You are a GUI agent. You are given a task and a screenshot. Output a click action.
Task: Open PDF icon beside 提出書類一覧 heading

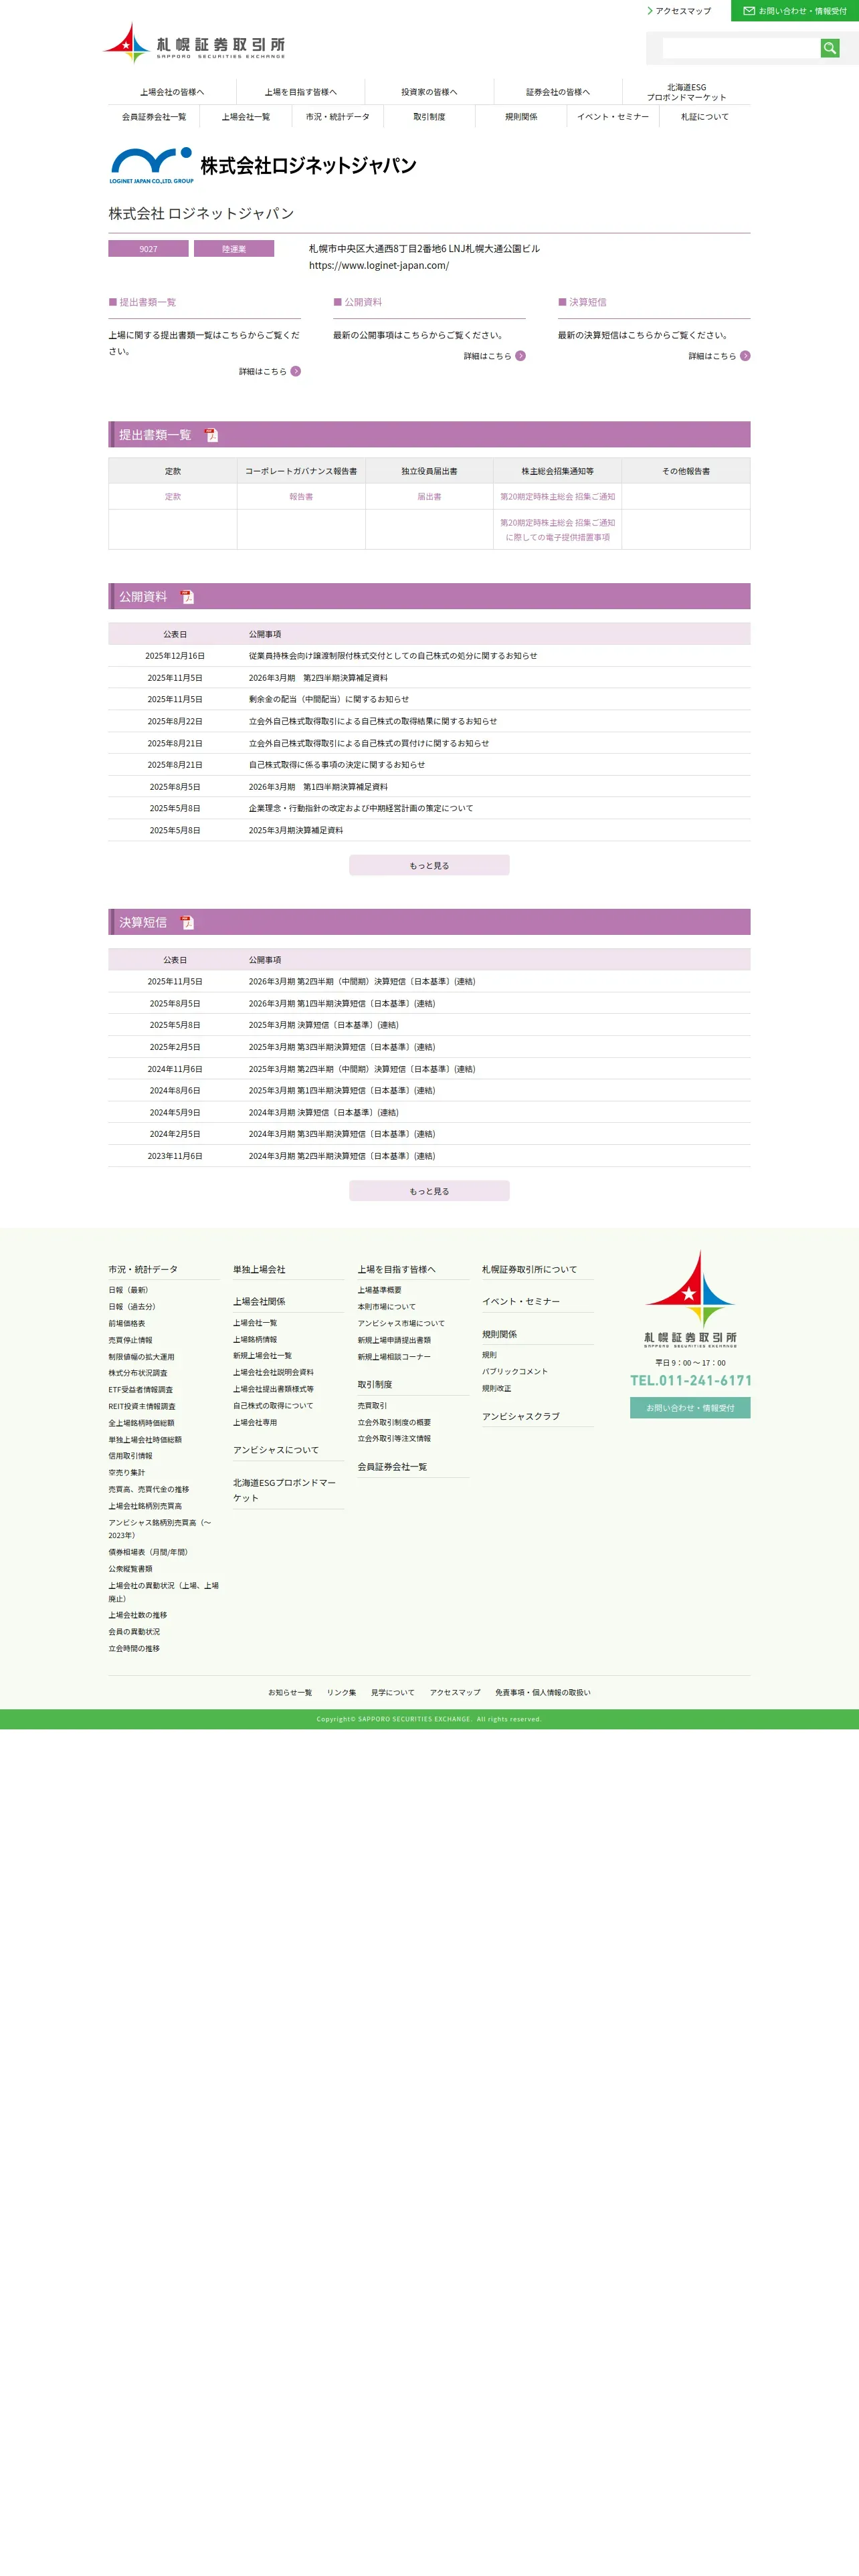[x=211, y=435]
